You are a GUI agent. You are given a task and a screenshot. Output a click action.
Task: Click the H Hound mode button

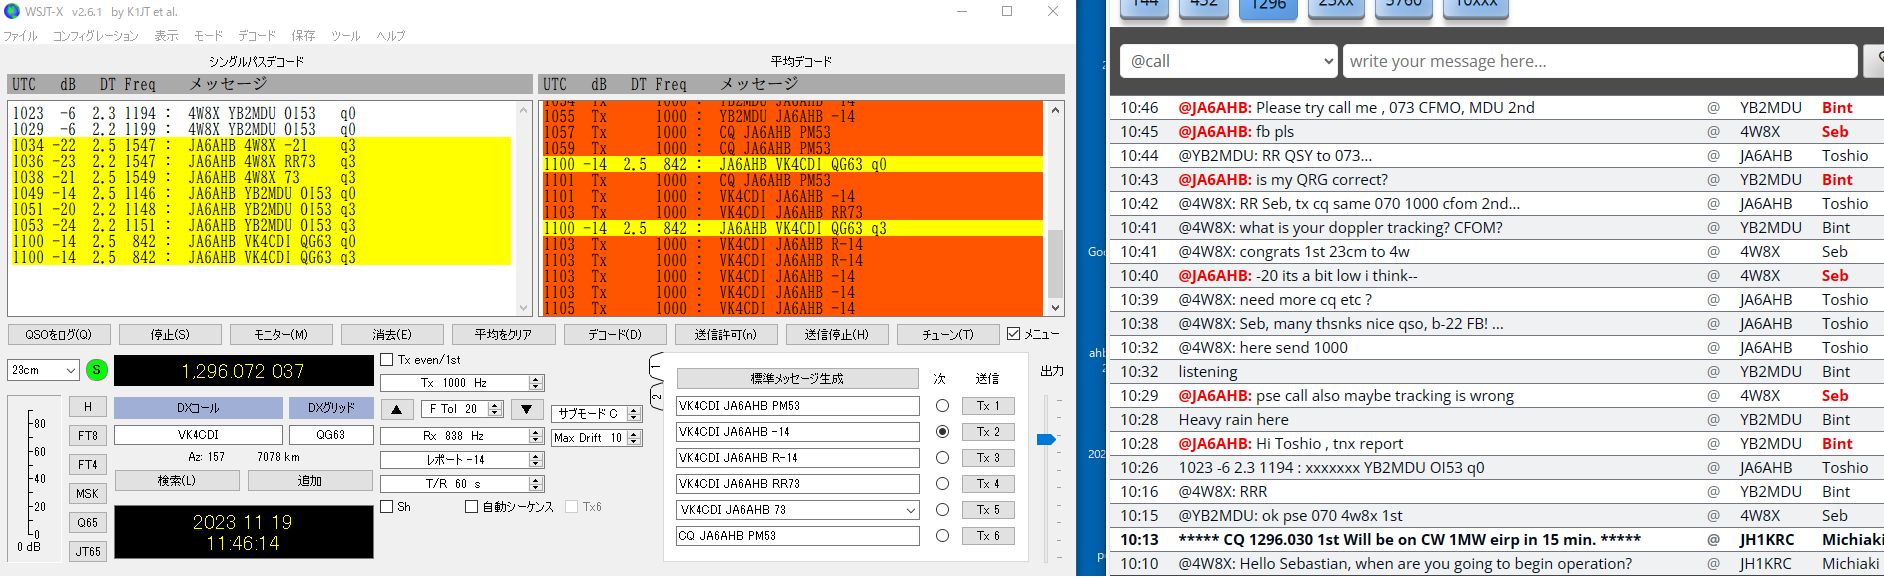88,407
